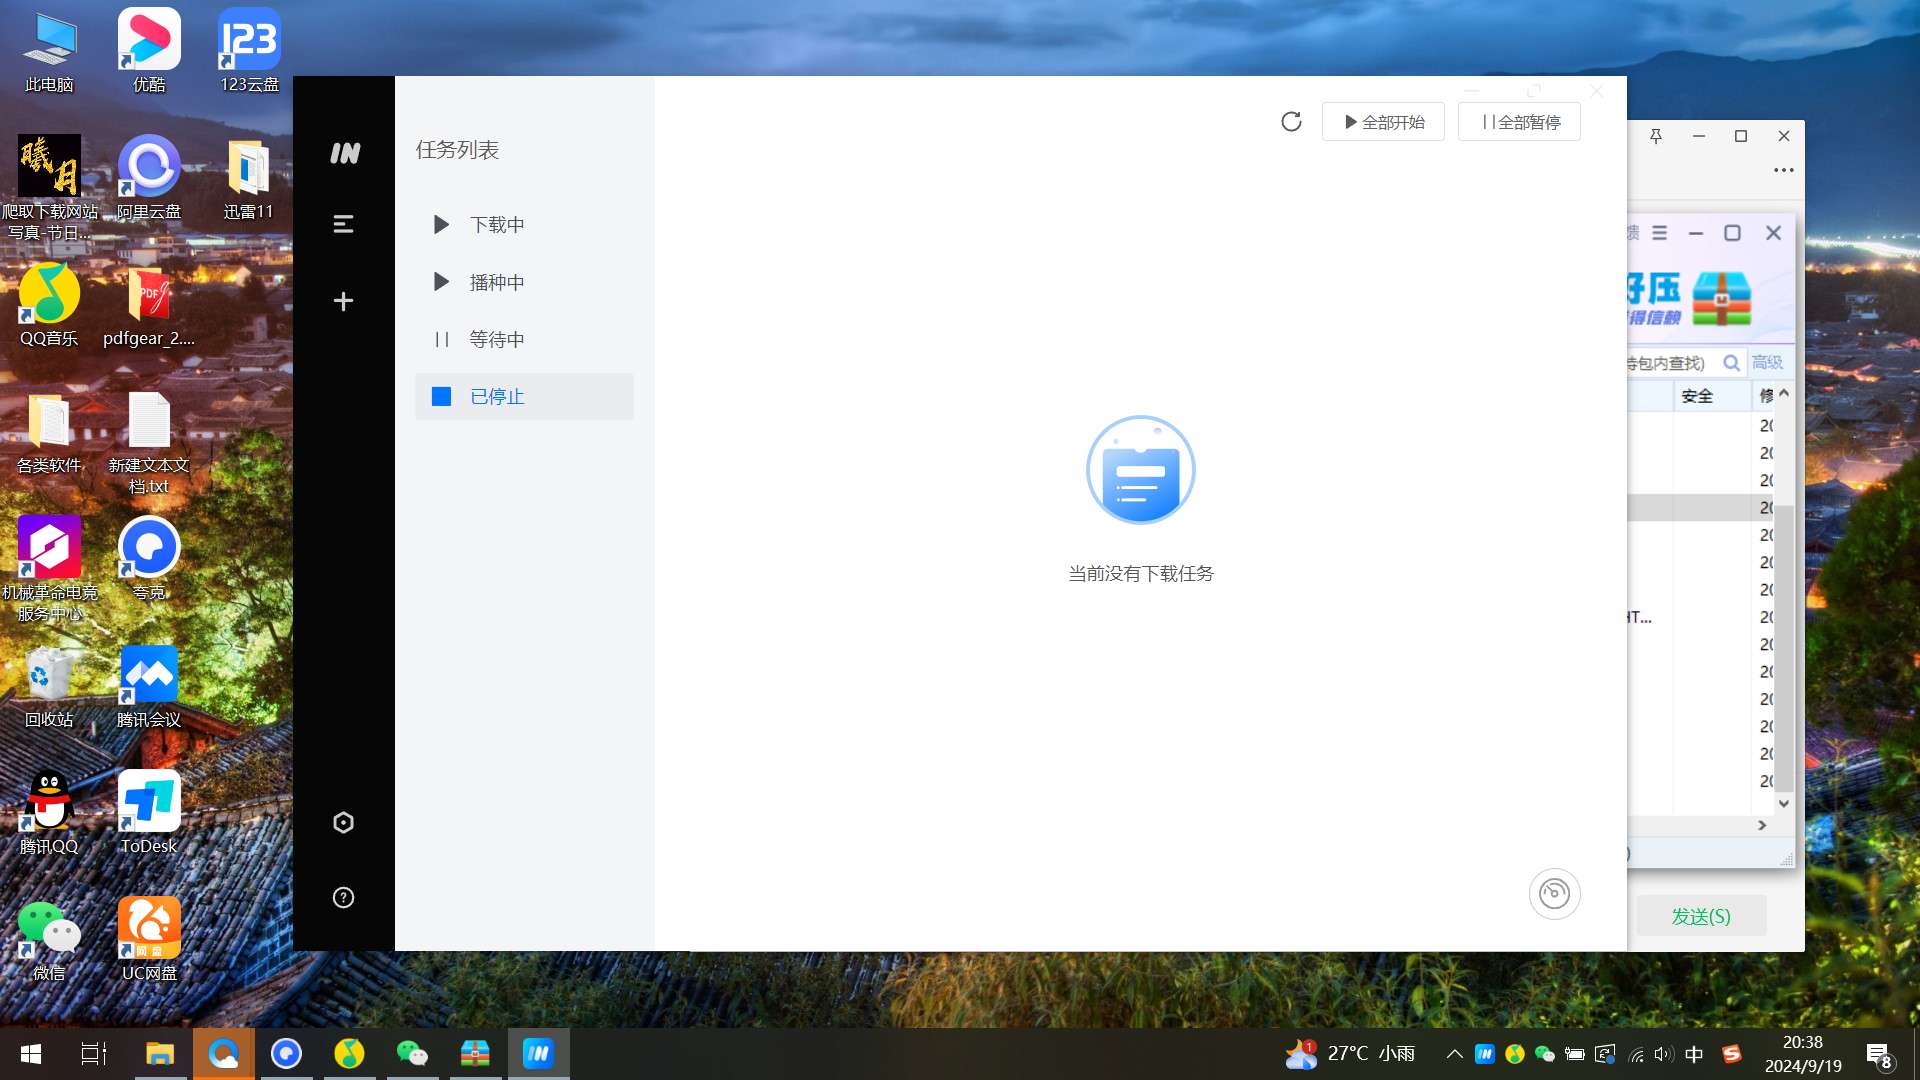This screenshot has height=1080, width=1920.
Task: Click the 全部暂停 button
Action: click(1519, 122)
